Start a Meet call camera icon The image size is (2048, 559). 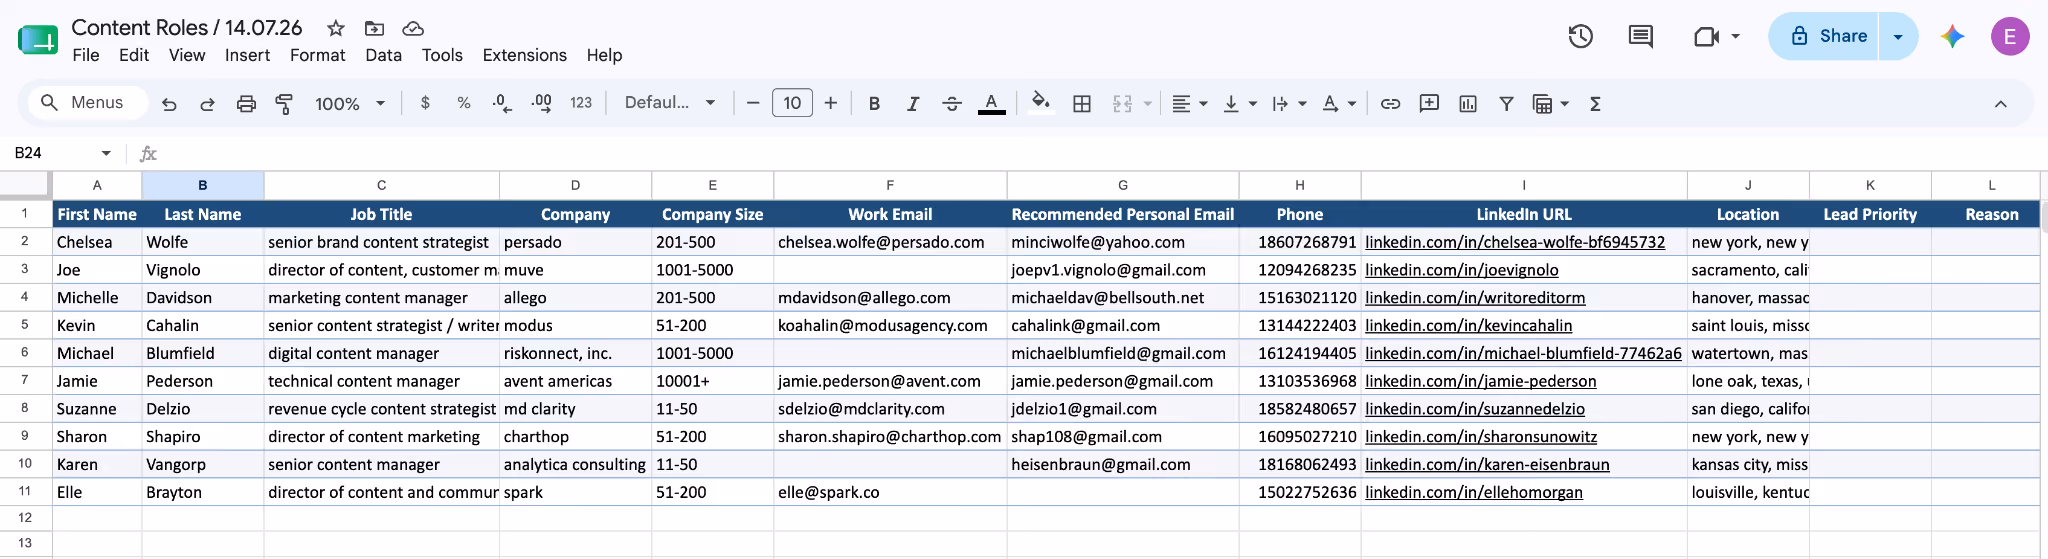1706,37
